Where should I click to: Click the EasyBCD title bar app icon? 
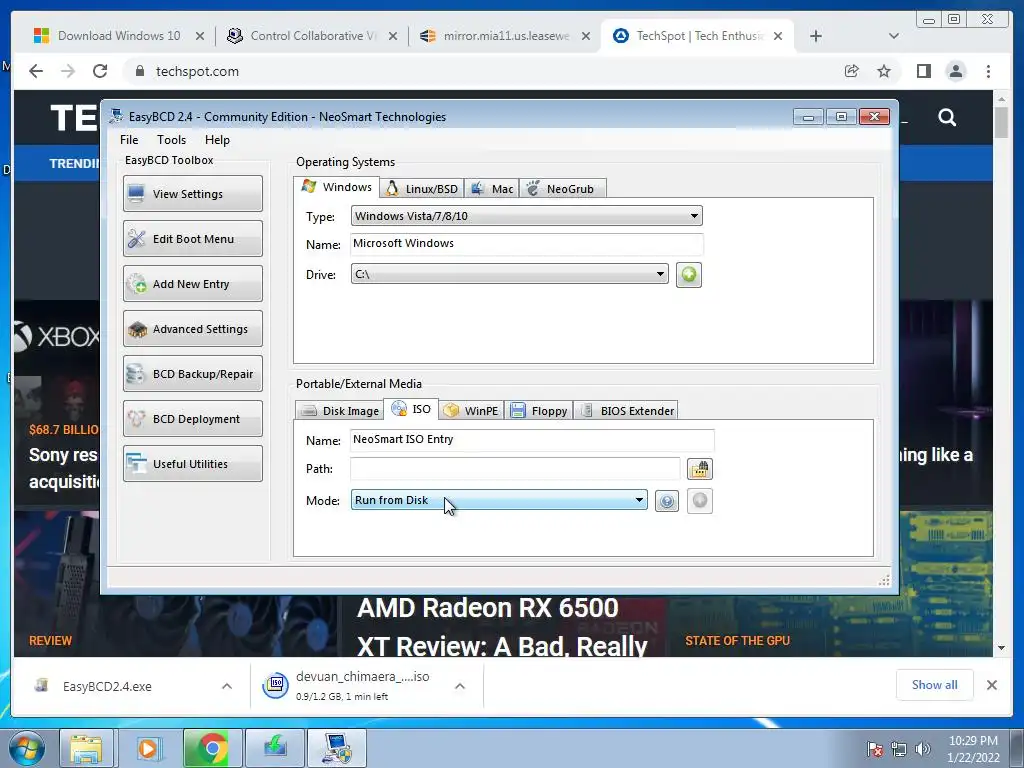coord(116,116)
